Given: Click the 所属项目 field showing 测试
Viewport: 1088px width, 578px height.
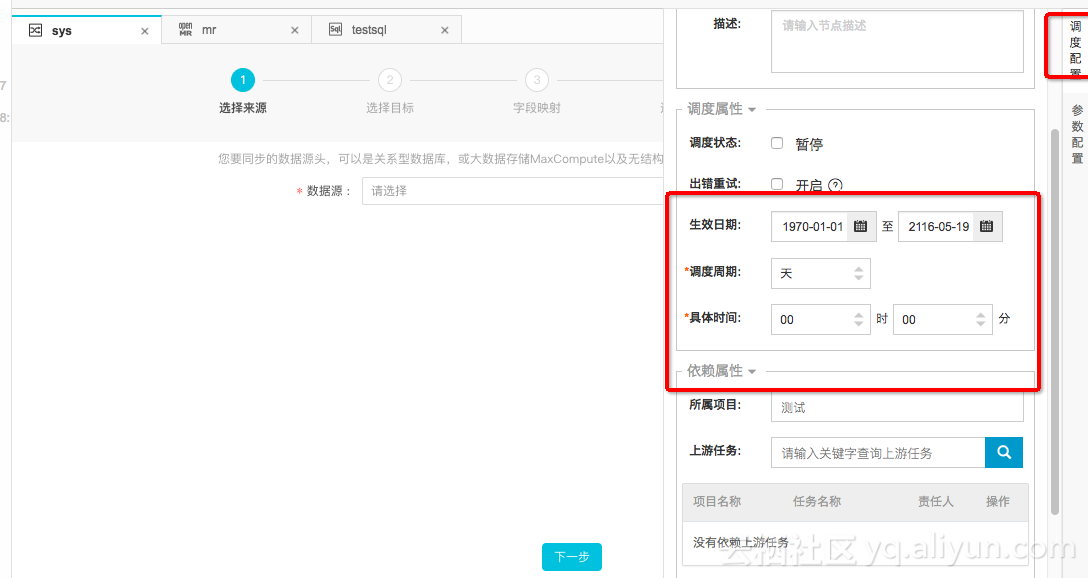Looking at the screenshot, I should pyautogui.click(x=897, y=407).
